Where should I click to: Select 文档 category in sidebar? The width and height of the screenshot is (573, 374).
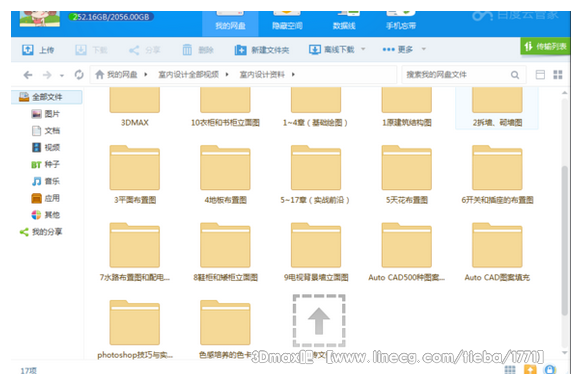pyautogui.click(x=46, y=131)
